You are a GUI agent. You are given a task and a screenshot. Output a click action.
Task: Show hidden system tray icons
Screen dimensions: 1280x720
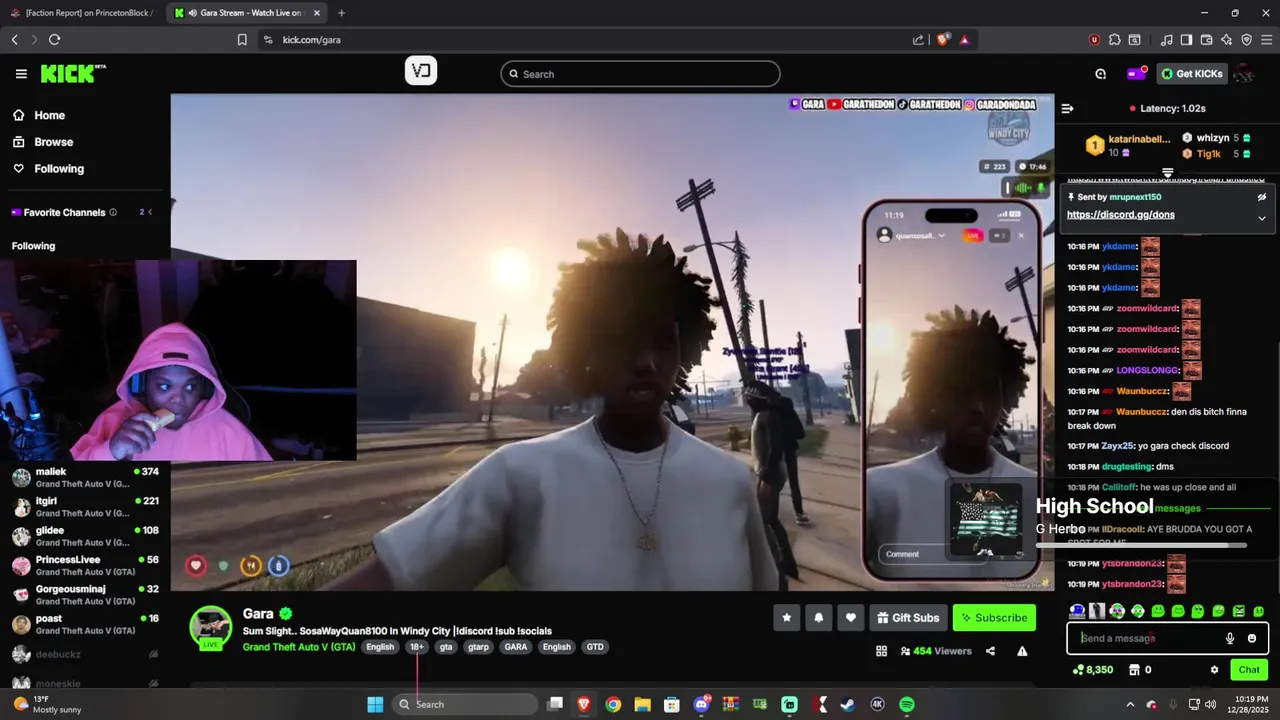tap(1130, 704)
